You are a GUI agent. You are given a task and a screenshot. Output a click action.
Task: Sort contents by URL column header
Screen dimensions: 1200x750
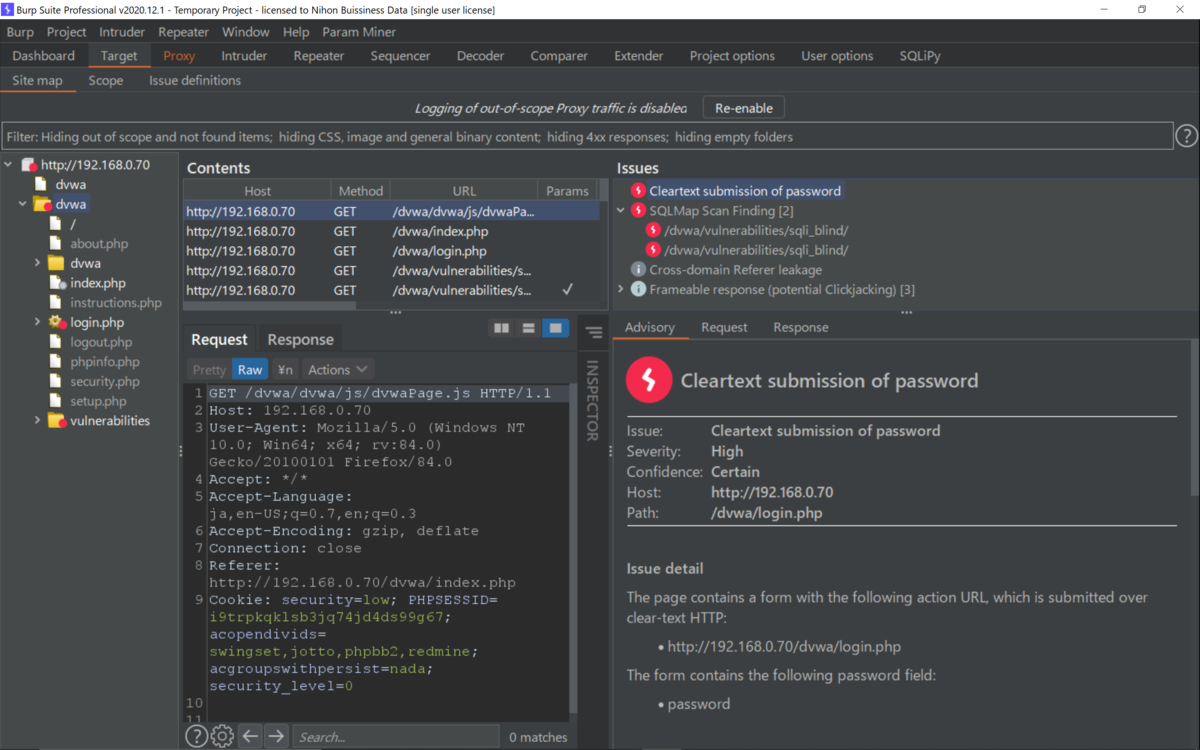coord(464,191)
